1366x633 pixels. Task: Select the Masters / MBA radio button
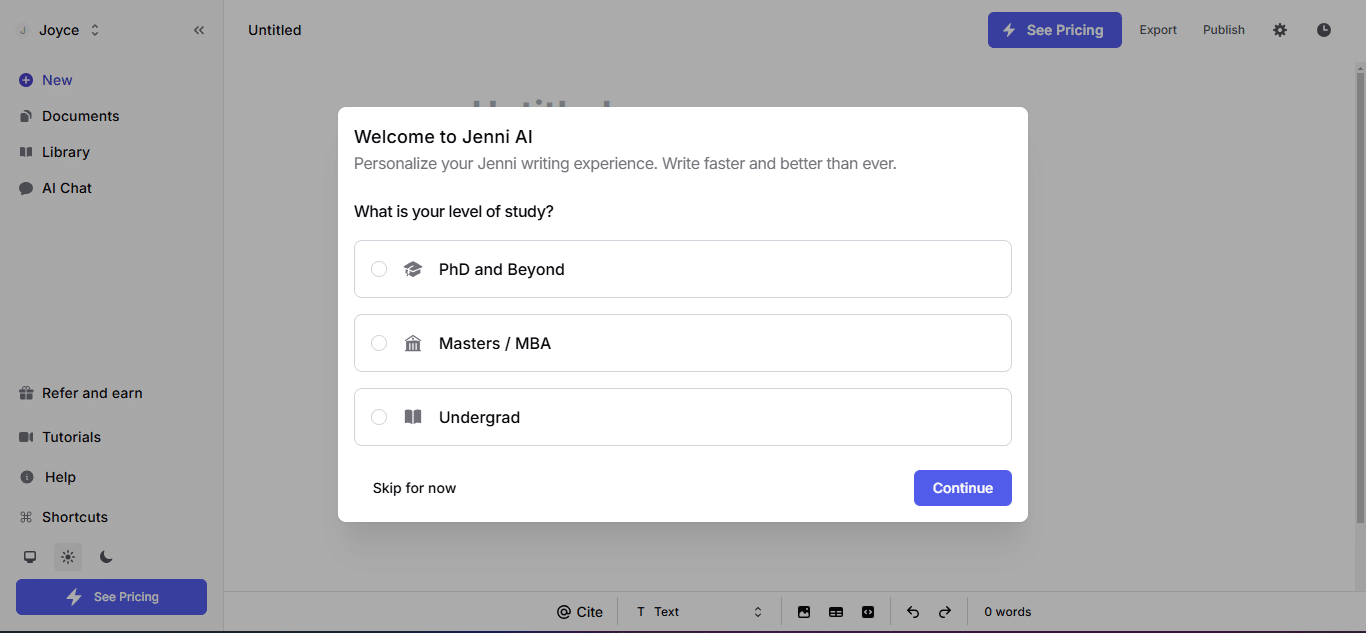[x=379, y=343]
